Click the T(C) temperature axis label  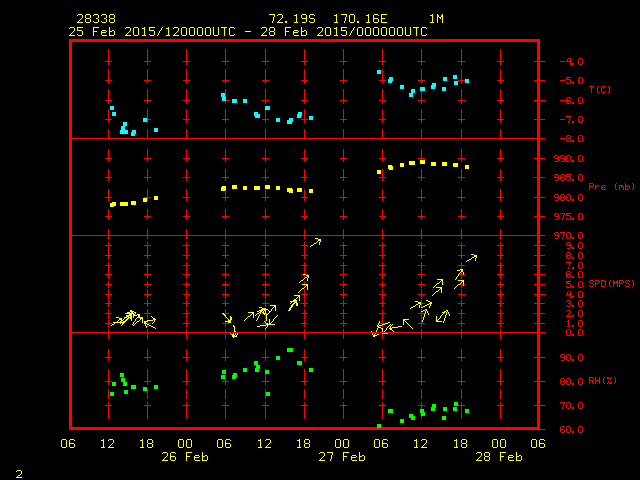(x=599, y=90)
